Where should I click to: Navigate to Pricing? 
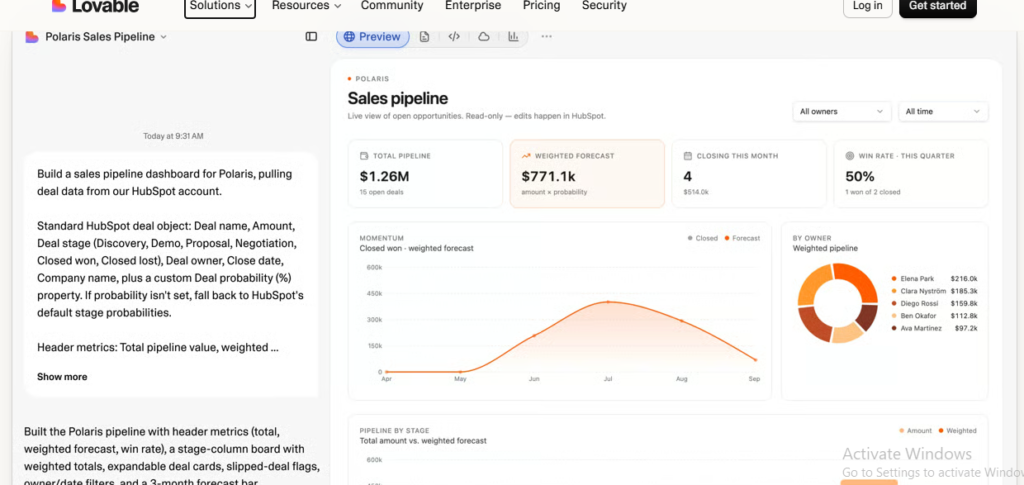point(541,6)
